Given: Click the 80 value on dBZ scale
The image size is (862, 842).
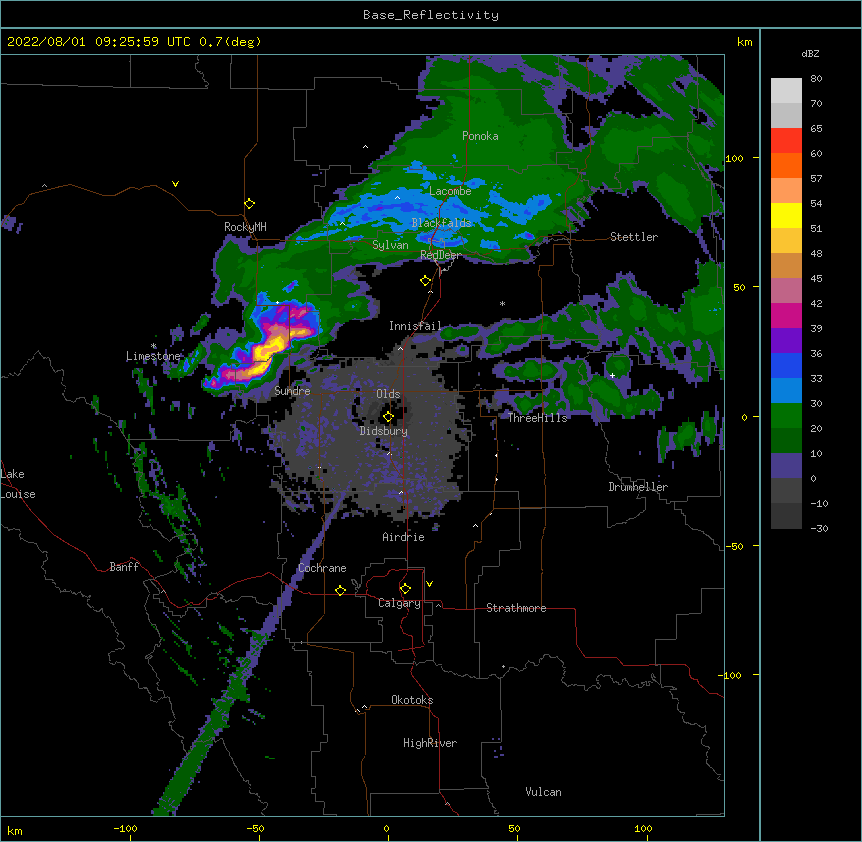Looking at the screenshot, I should pos(816,79).
